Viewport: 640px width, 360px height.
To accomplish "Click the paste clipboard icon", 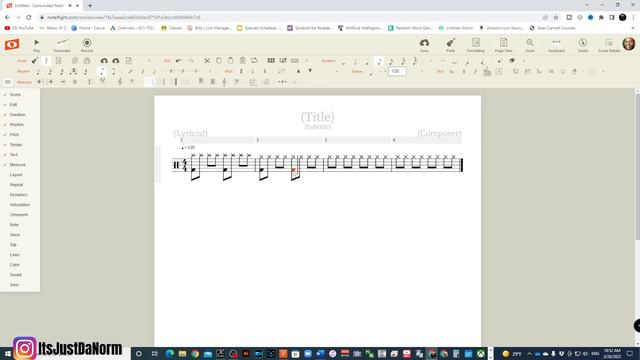I will 230,61.
